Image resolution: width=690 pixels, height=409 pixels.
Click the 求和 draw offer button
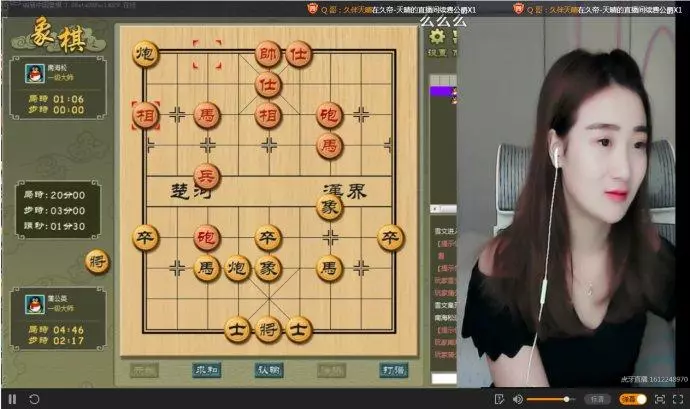click(206, 370)
